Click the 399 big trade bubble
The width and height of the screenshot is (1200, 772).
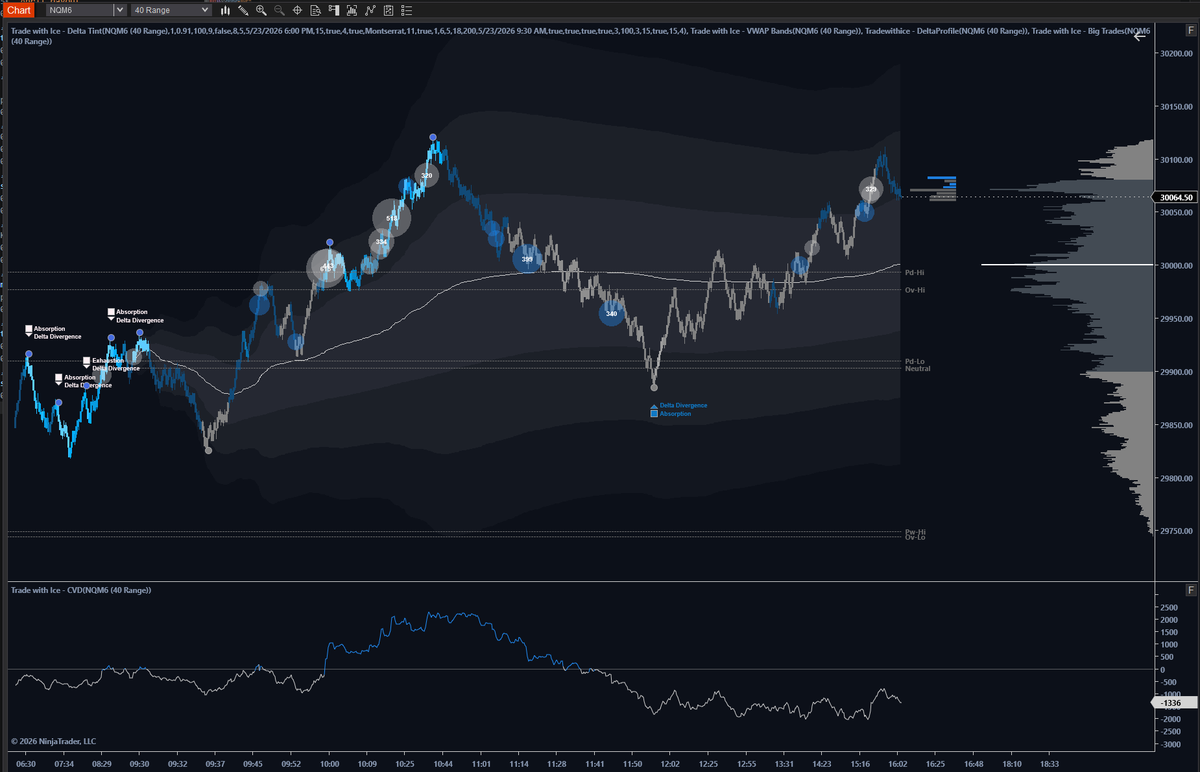[x=527, y=260]
